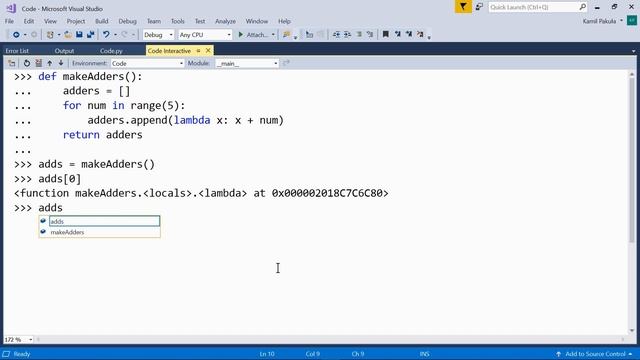This screenshot has width=640, height=360.
Task: Click the Undo arrow icon
Action: 106,35
